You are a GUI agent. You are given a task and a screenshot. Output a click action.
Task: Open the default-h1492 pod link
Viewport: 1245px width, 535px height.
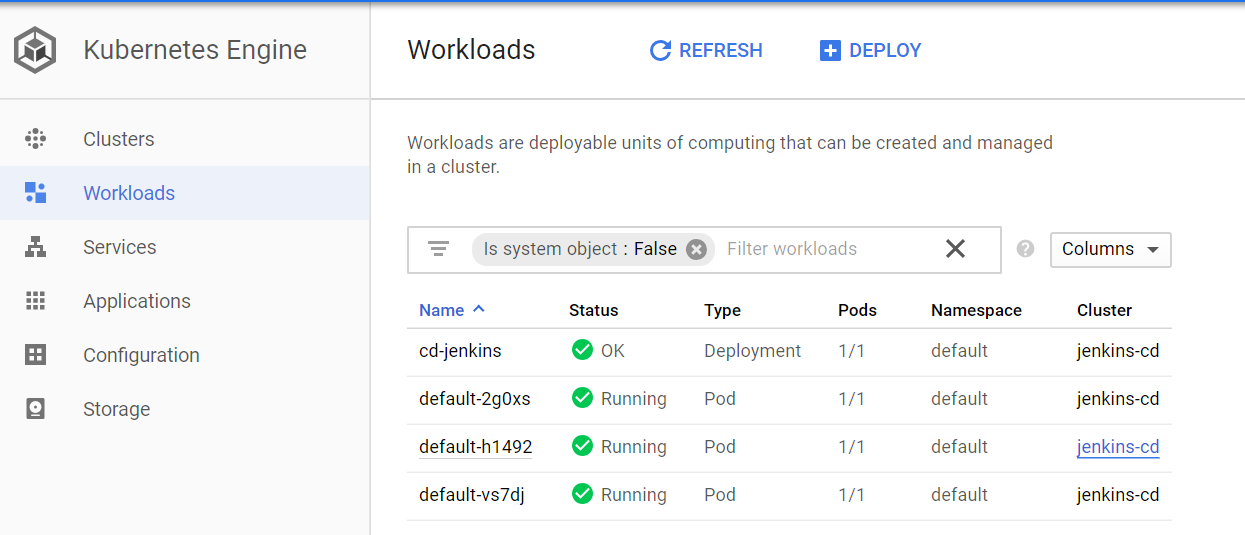click(475, 447)
